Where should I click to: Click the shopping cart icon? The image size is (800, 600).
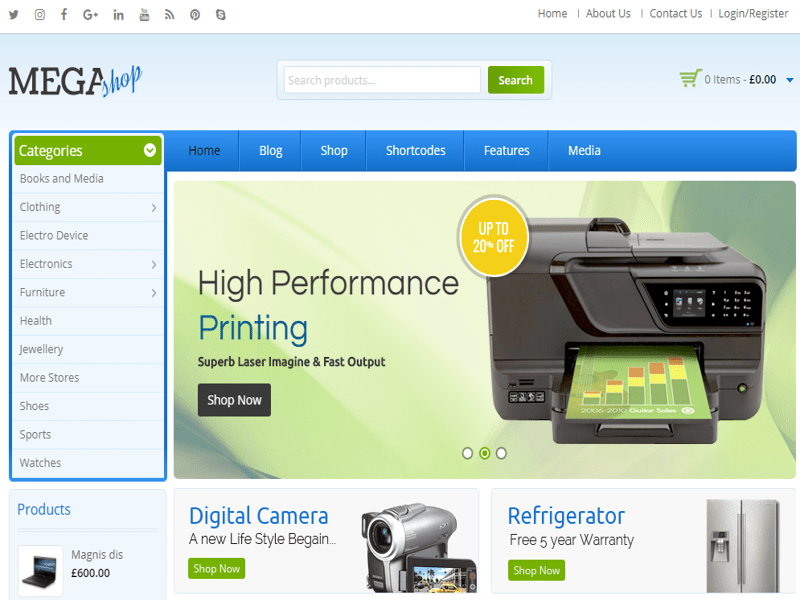click(x=689, y=79)
